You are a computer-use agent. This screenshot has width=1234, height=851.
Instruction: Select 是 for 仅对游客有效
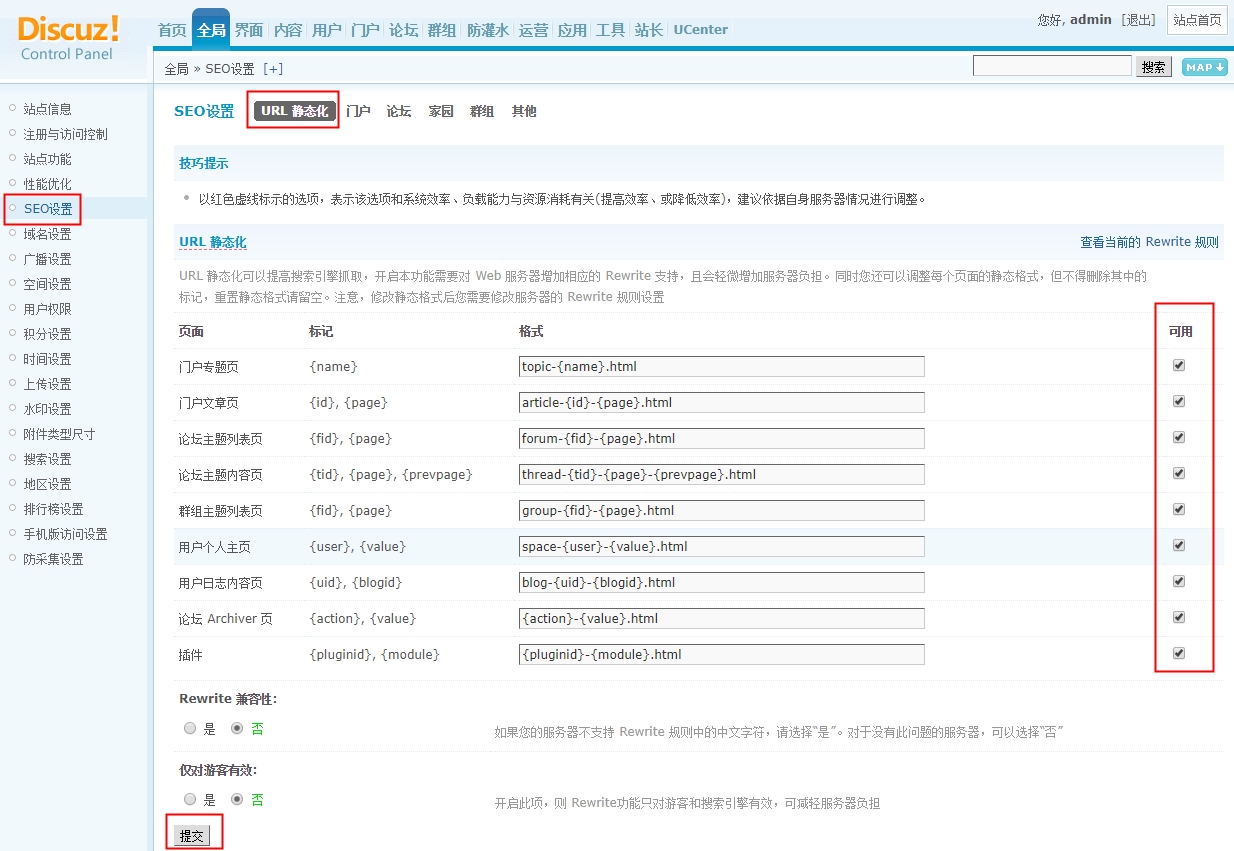(190, 800)
